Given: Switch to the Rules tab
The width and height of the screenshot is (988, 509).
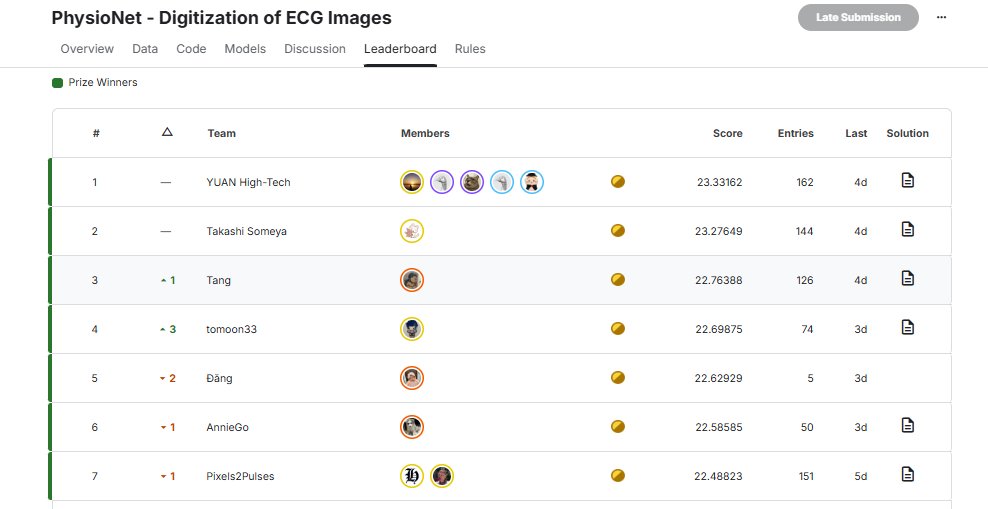Looking at the screenshot, I should click(470, 49).
